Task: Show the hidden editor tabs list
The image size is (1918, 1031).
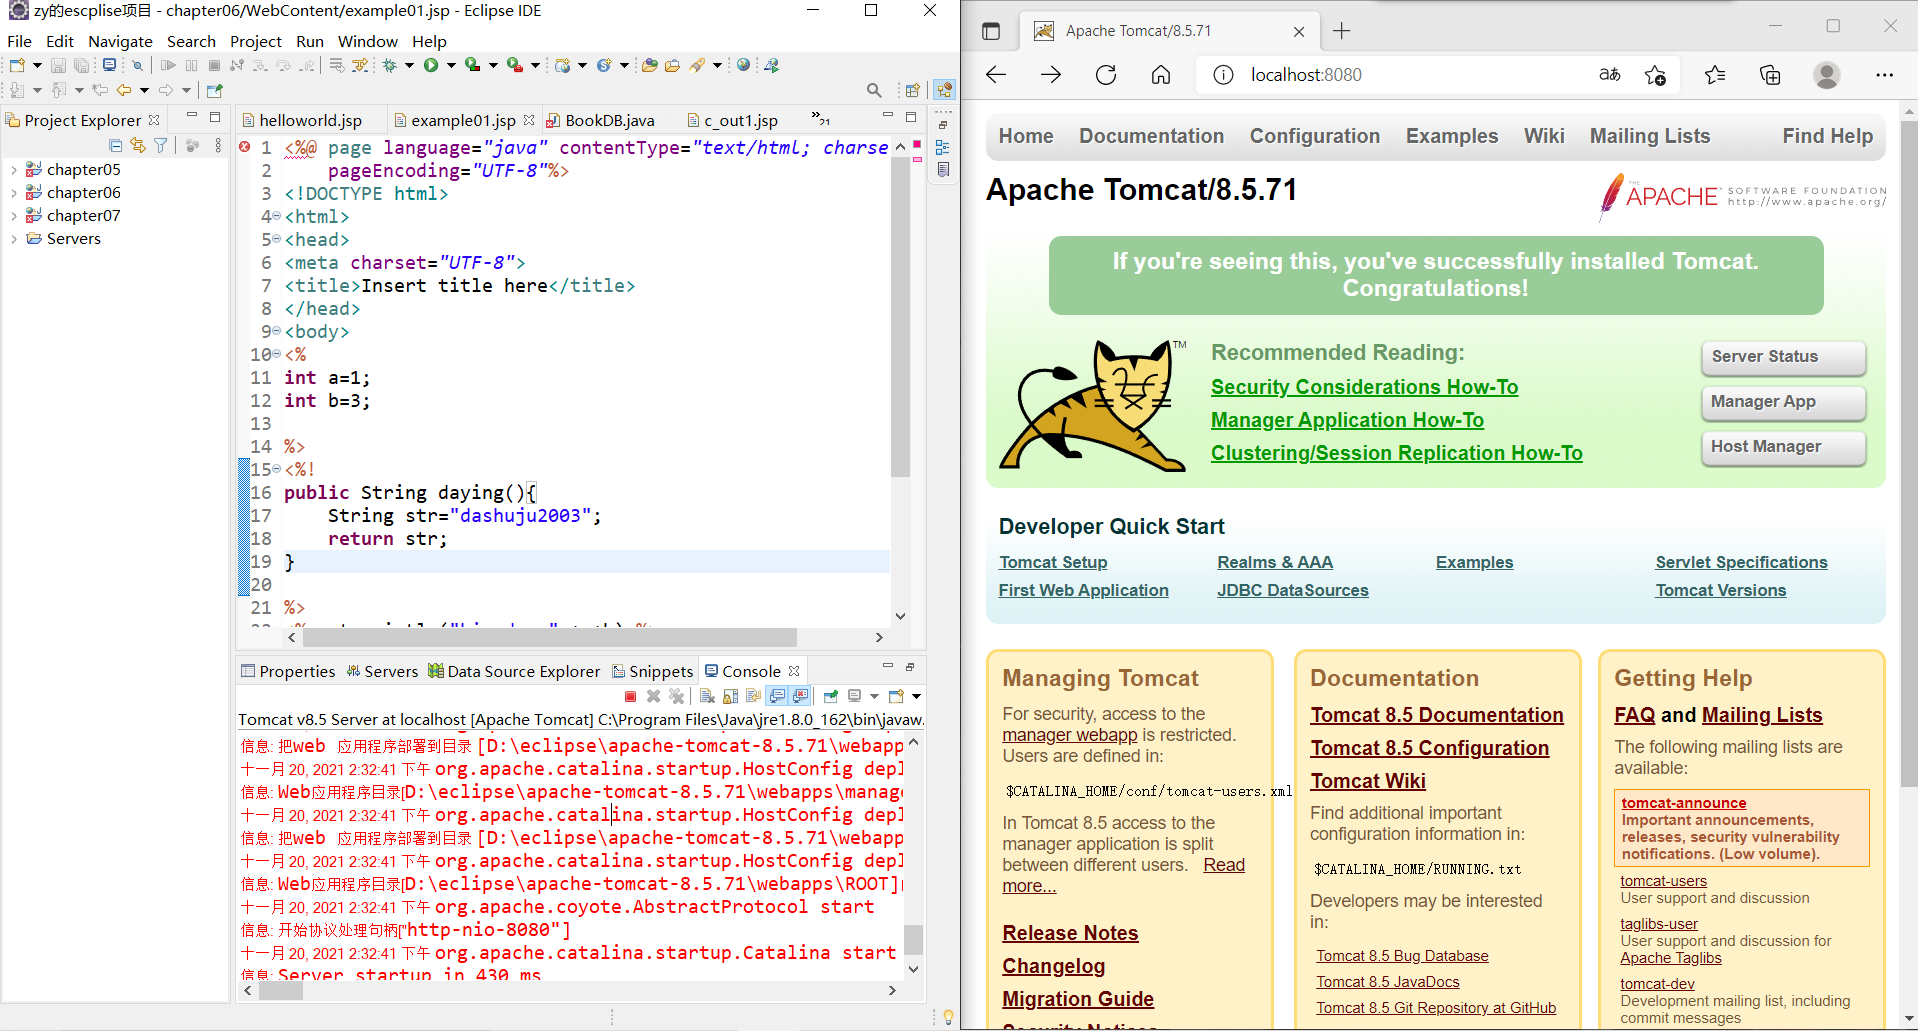Action: pyautogui.click(x=821, y=119)
